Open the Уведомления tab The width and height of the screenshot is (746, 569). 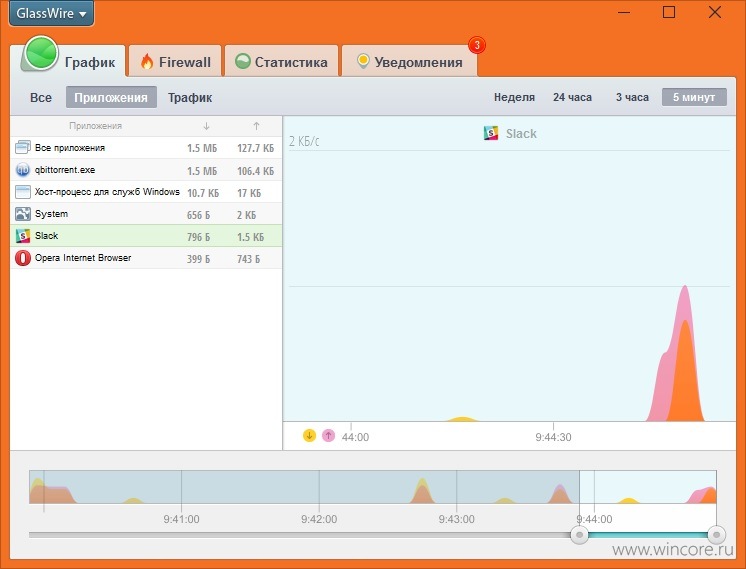(409, 61)
